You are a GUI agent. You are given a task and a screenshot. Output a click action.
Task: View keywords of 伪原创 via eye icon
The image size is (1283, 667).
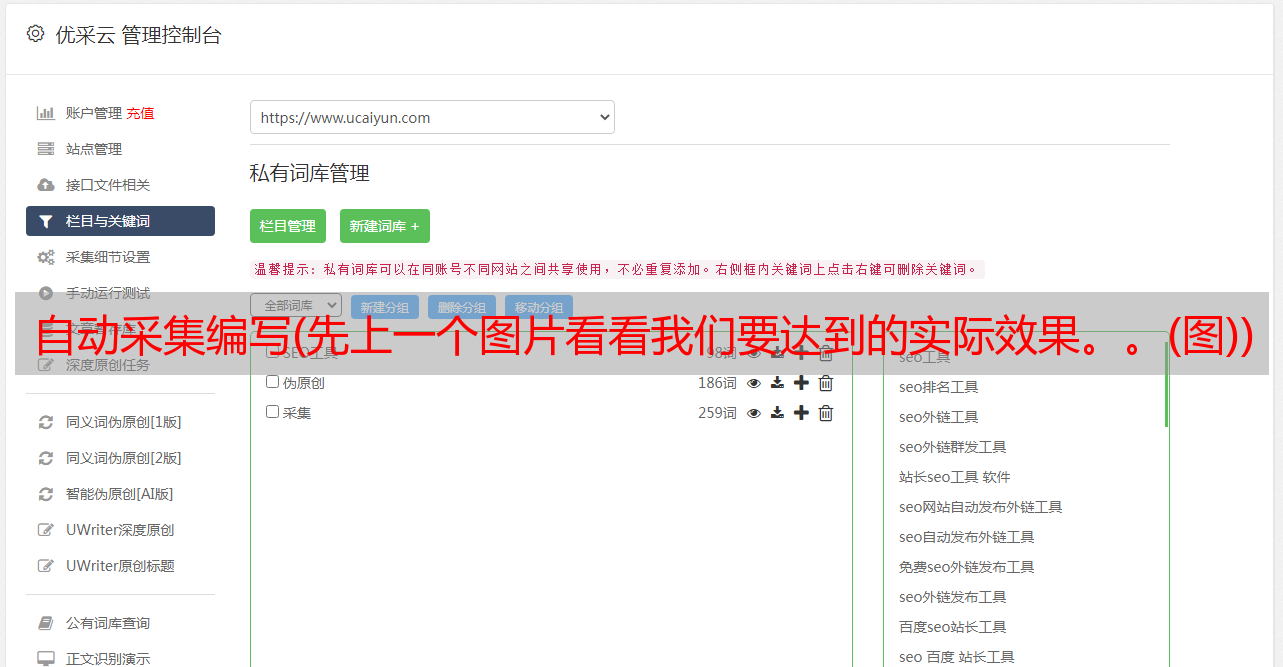click(x=754, y=383)
